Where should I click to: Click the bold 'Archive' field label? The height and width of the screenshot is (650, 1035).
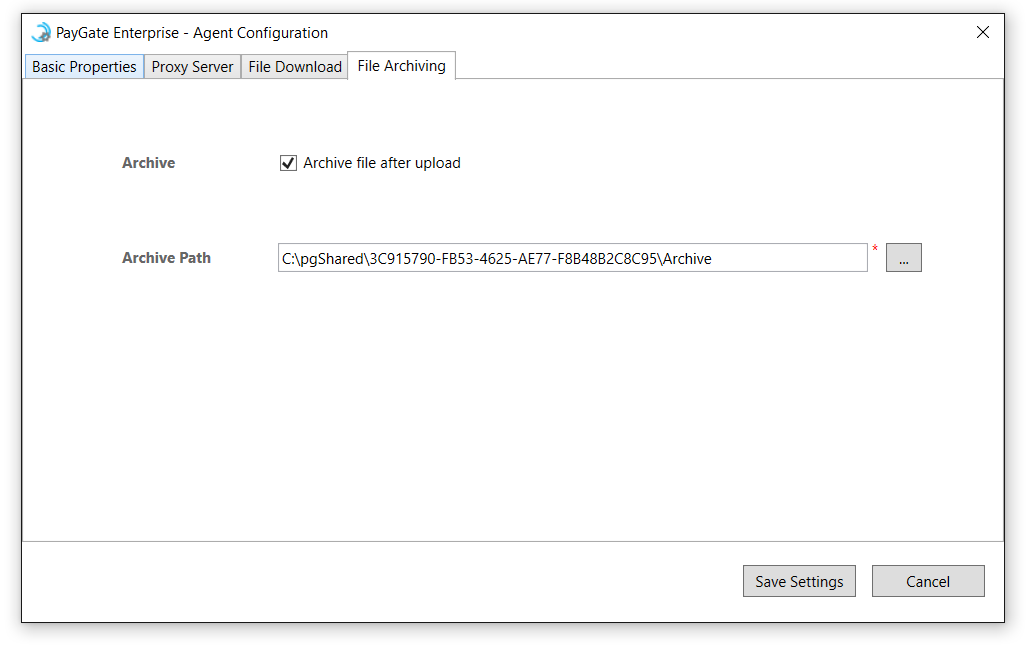coord(149,163)
